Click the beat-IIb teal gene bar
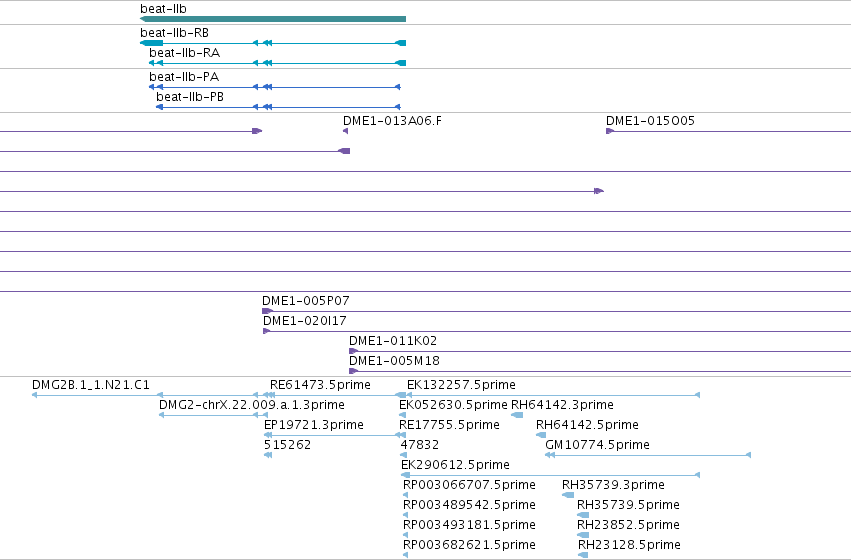The image size is (851, 560). tap(273, 19)
